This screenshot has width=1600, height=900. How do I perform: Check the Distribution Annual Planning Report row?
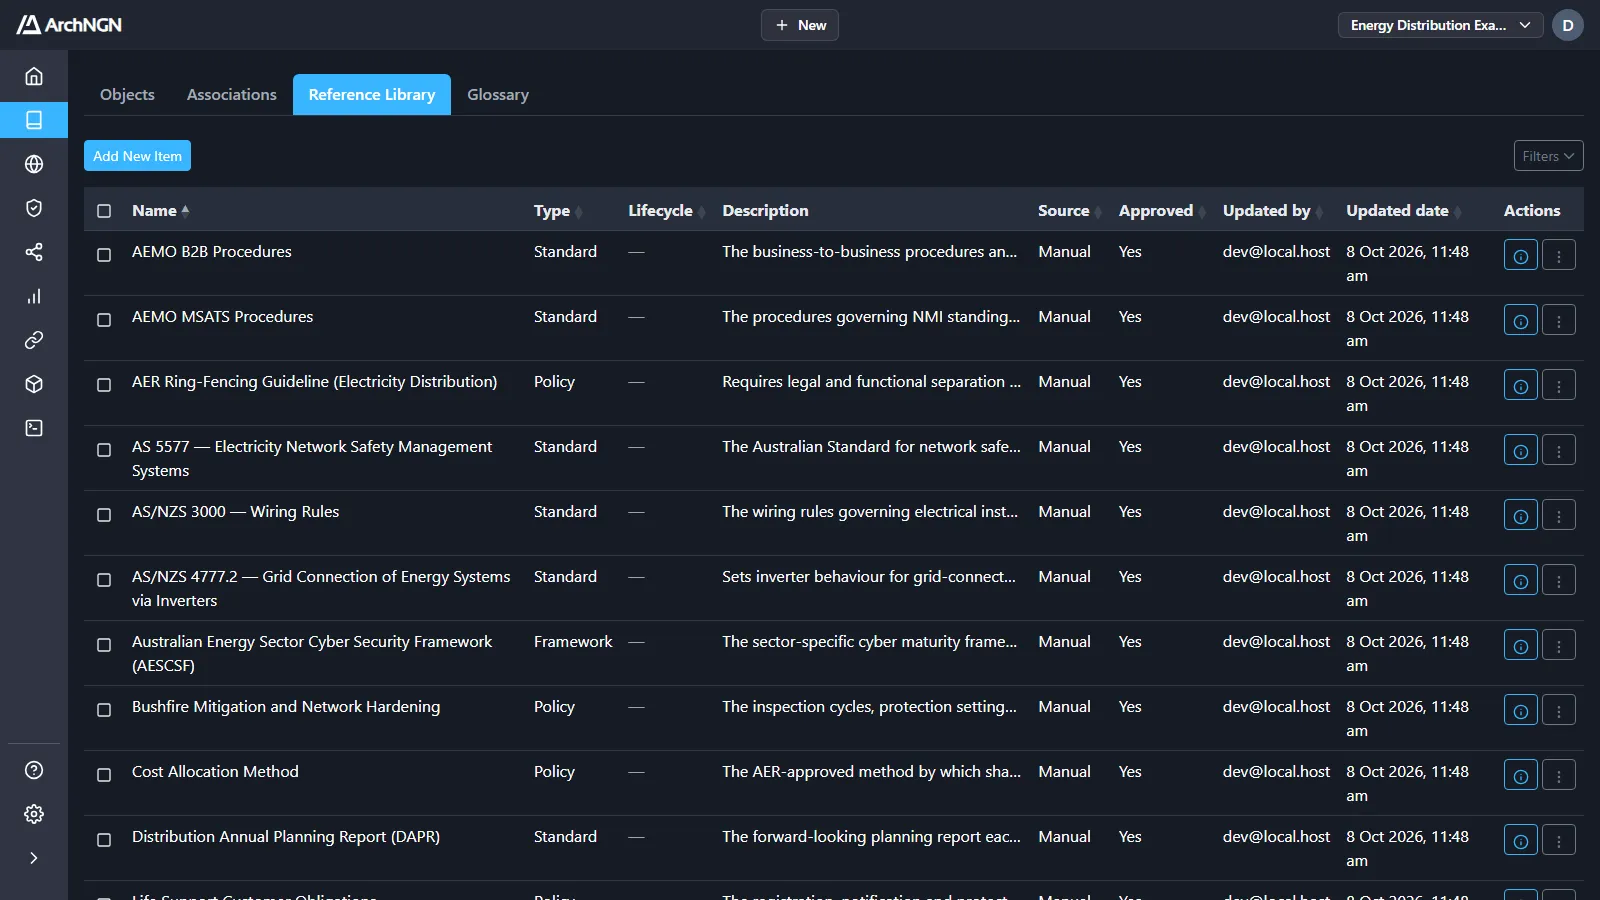(104, 840)
